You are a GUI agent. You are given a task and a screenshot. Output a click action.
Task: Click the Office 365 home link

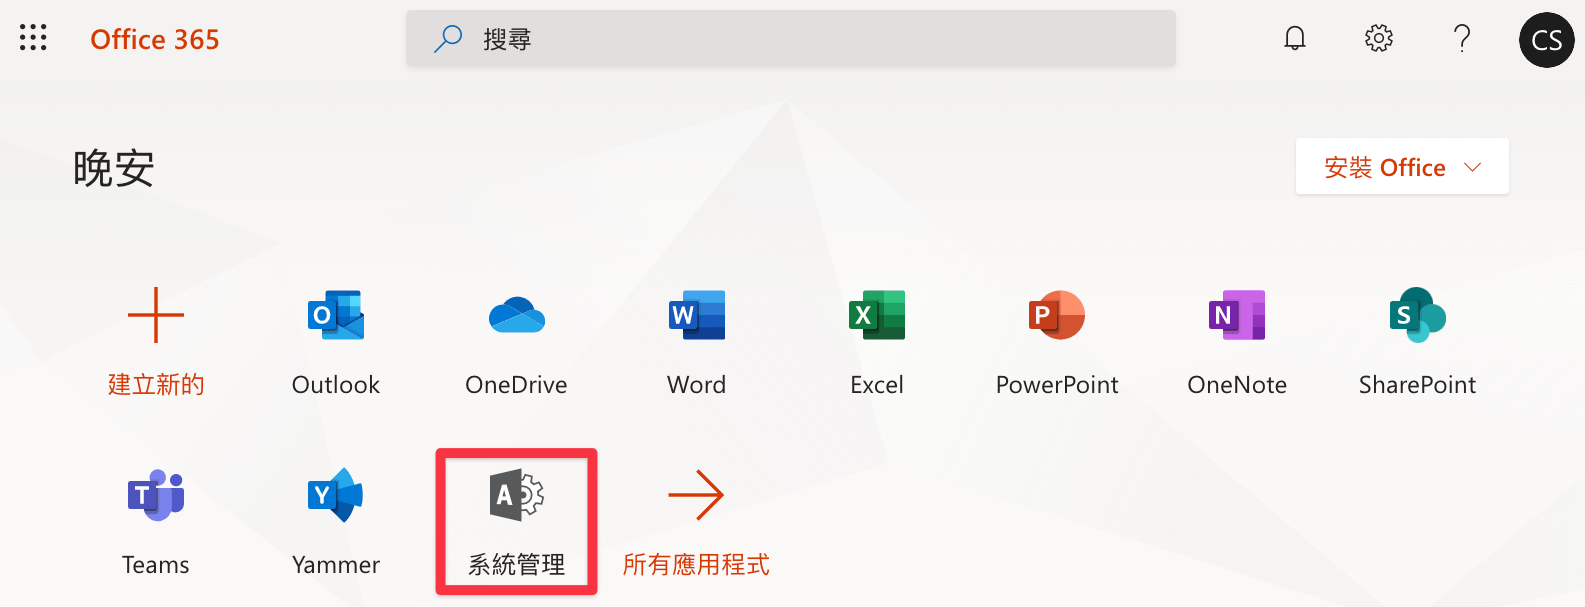(x=155, y=39)
